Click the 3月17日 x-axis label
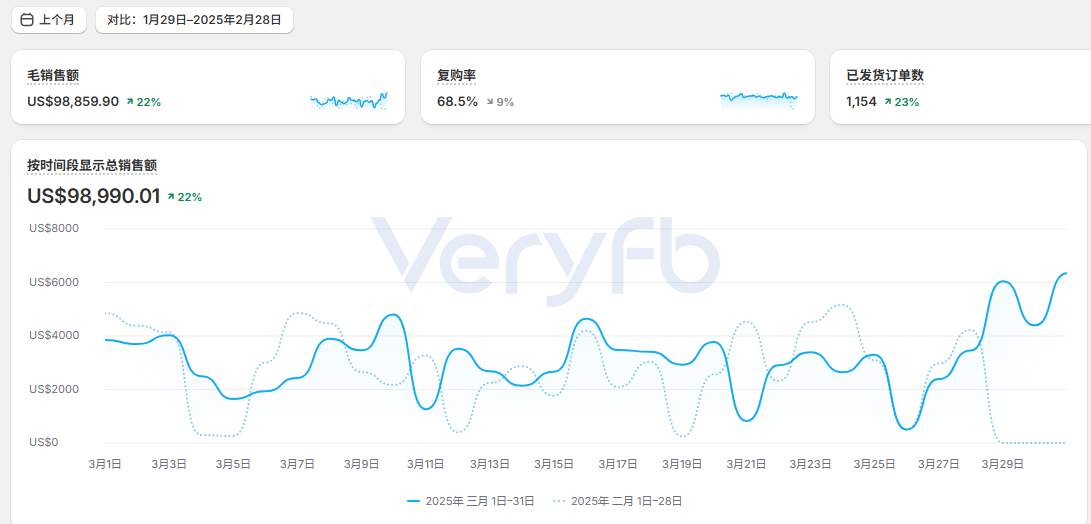1091x524 pixels. click(618, 463)
